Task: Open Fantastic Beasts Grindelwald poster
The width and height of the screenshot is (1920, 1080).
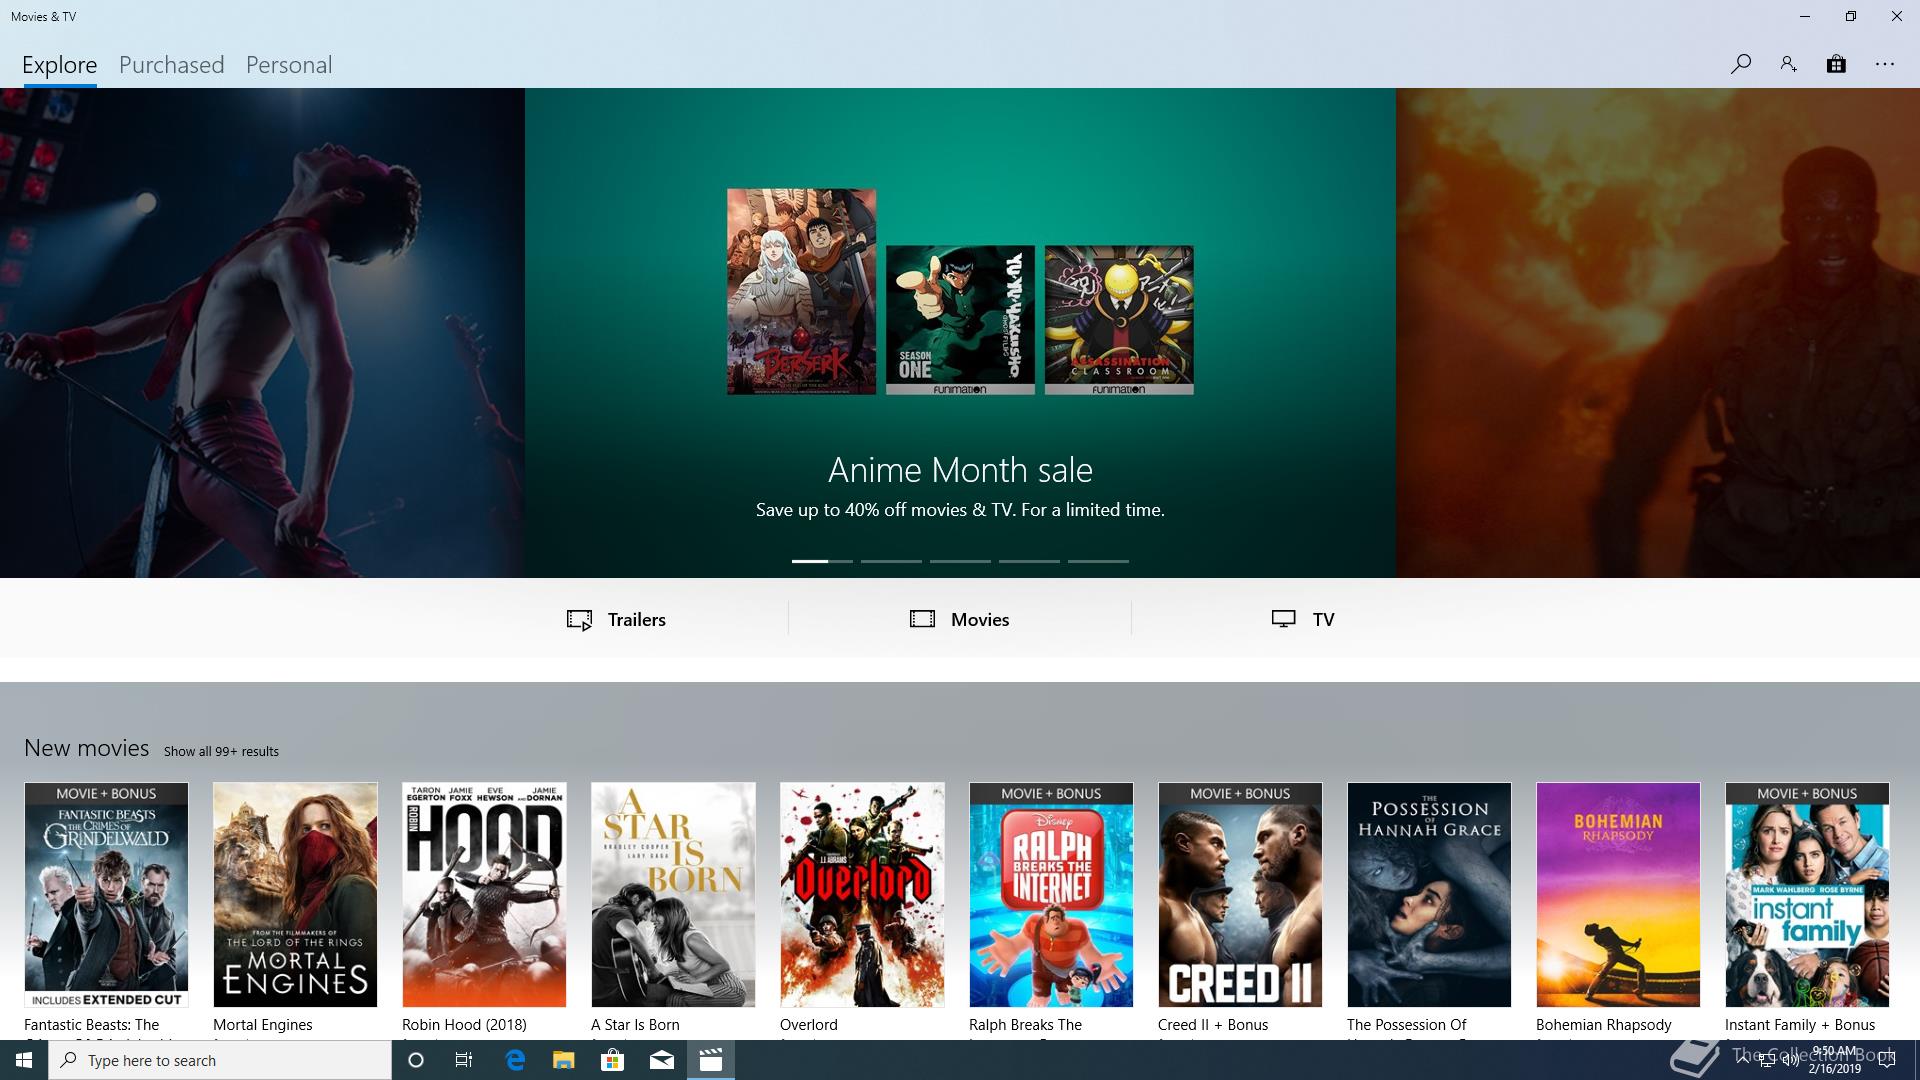Action: [106, 895]
